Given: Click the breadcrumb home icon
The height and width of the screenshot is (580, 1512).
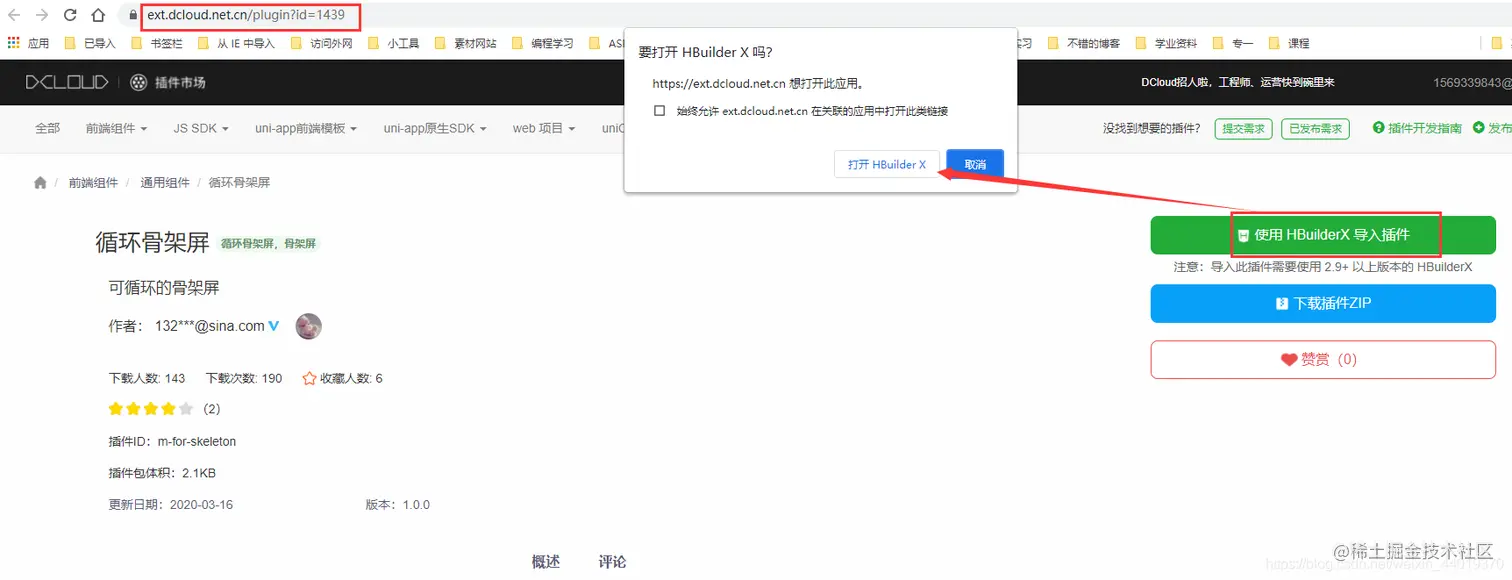Looking at the screenshot, I should [x=40, y=182].
